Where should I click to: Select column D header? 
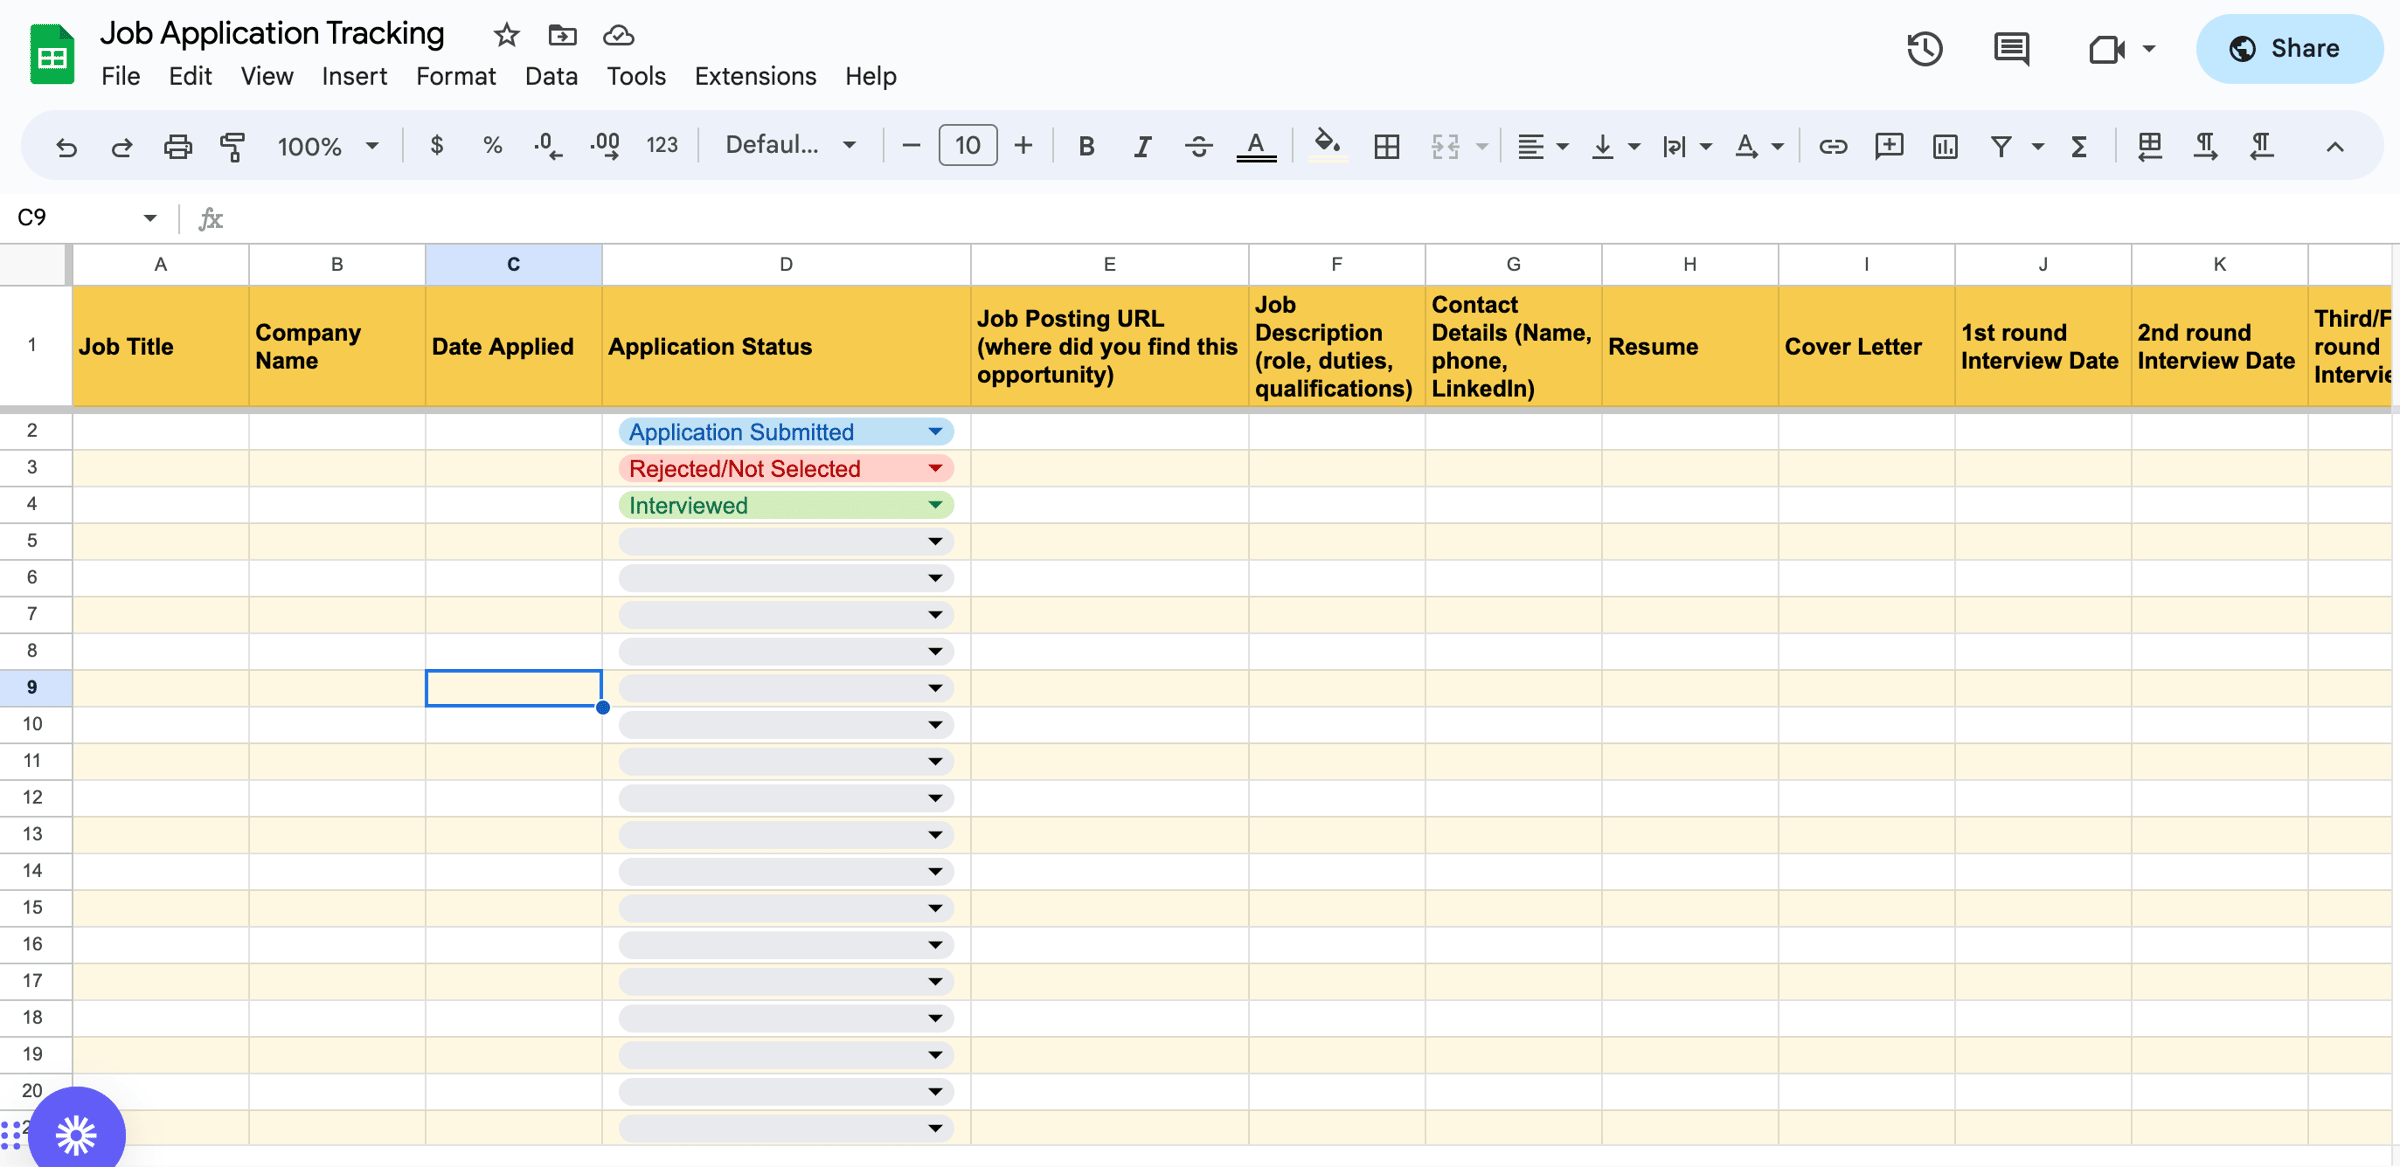pyautogui.click(x=786, y=265)
